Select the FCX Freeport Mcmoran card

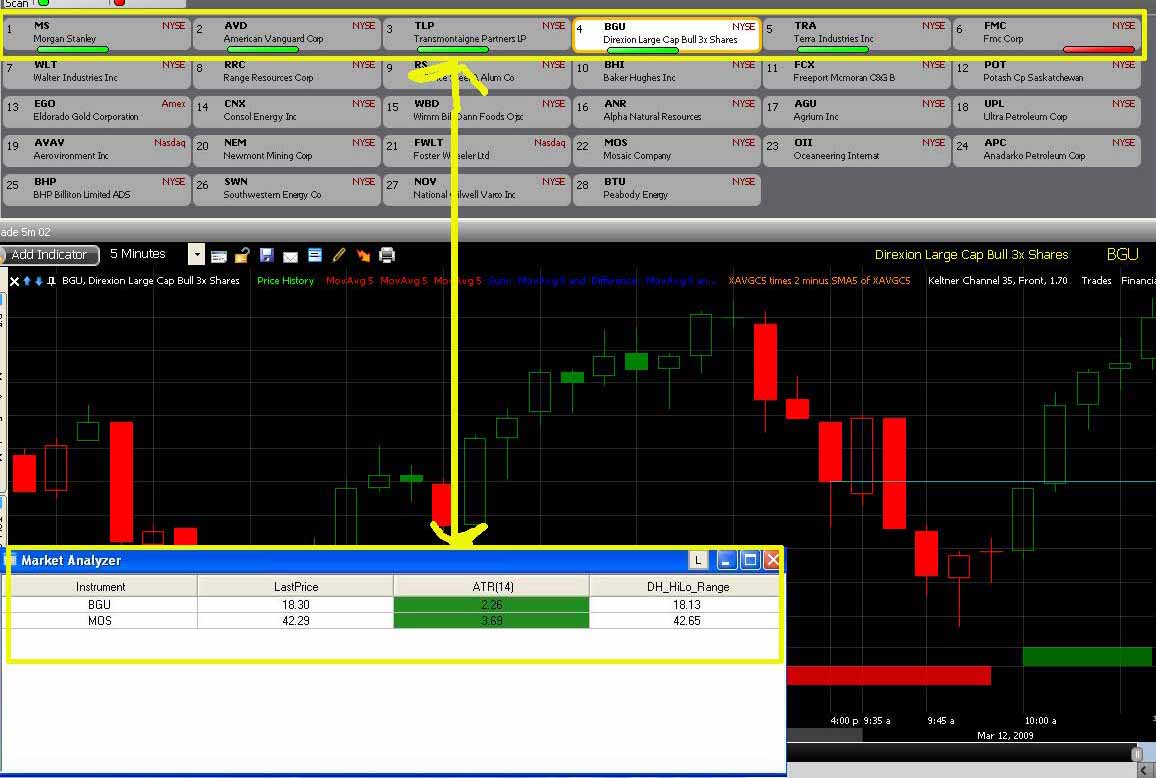pos(857,72)
